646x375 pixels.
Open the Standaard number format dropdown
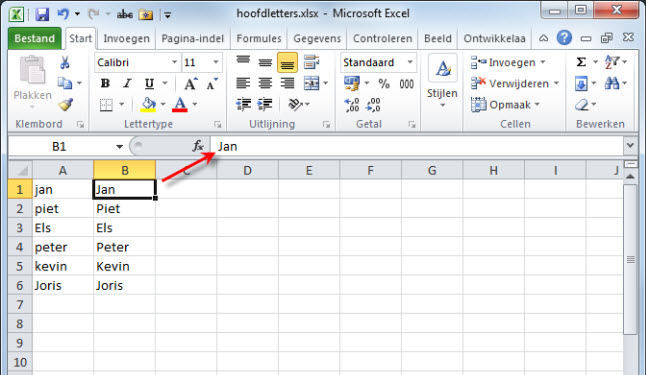[x=410, y=62]
